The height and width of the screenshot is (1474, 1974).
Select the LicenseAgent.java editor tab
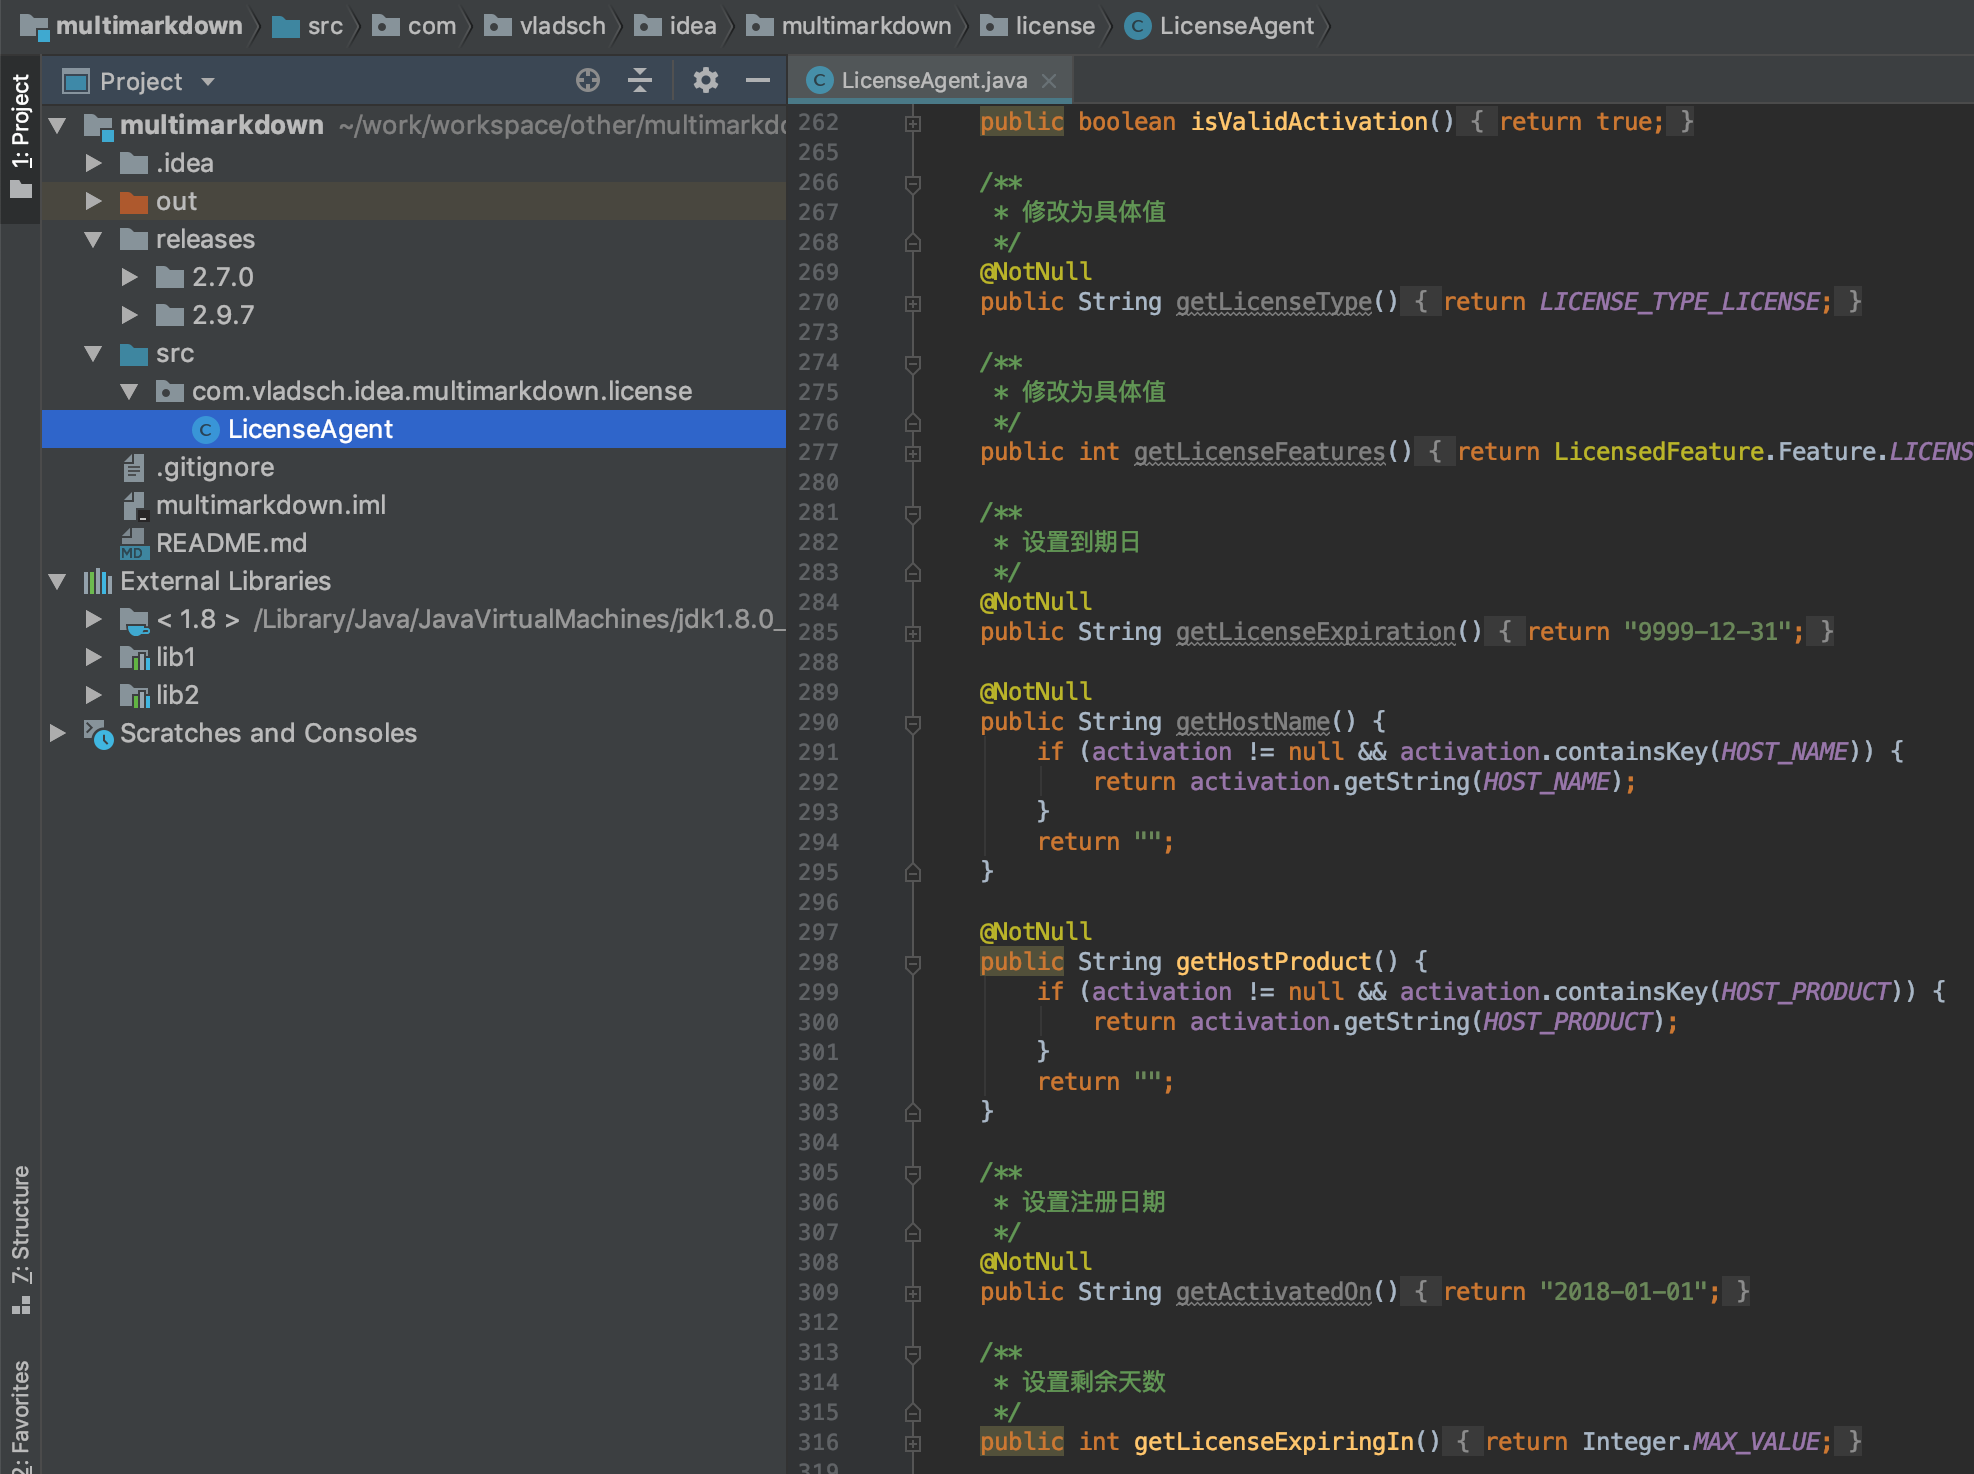point(933,80)
